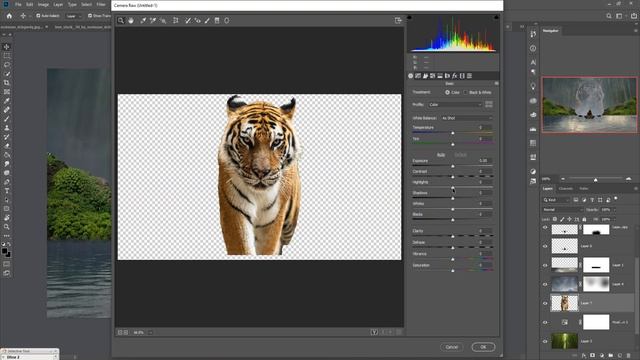Select Photoshop's Zoom tool in left toolbar
Screen dimensions: 640x360
click(7, 227)
